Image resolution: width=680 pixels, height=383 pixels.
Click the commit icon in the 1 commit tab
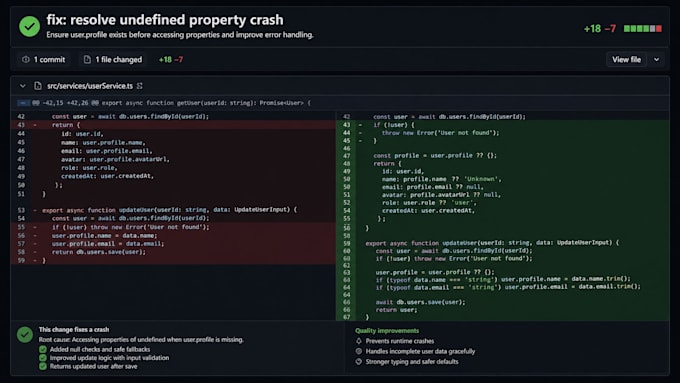26,59
